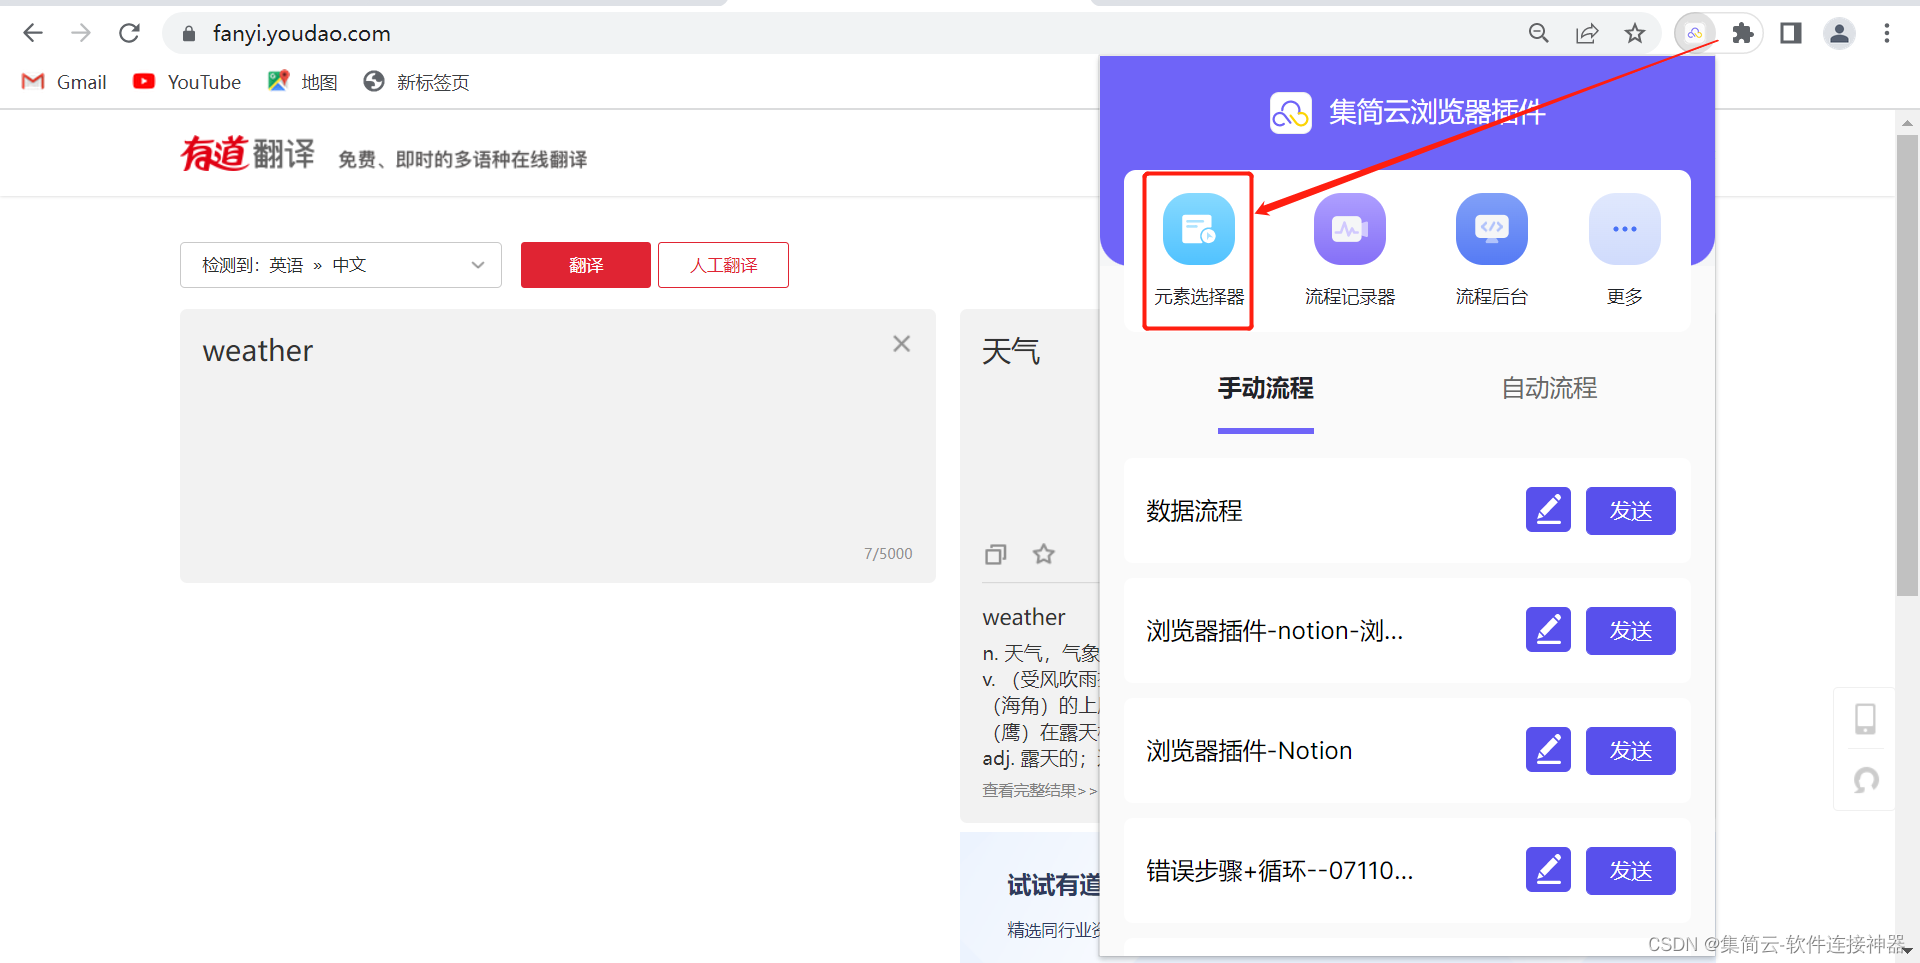1920x963 pixels.
Task: Go forward in browser history
Action: click(x=81, y=33)
